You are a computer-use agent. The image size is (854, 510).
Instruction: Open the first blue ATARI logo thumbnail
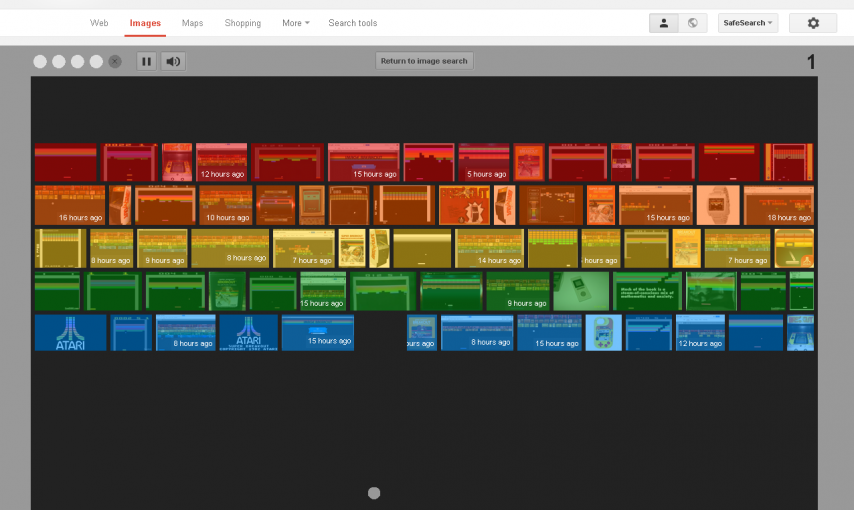(70, 332)
